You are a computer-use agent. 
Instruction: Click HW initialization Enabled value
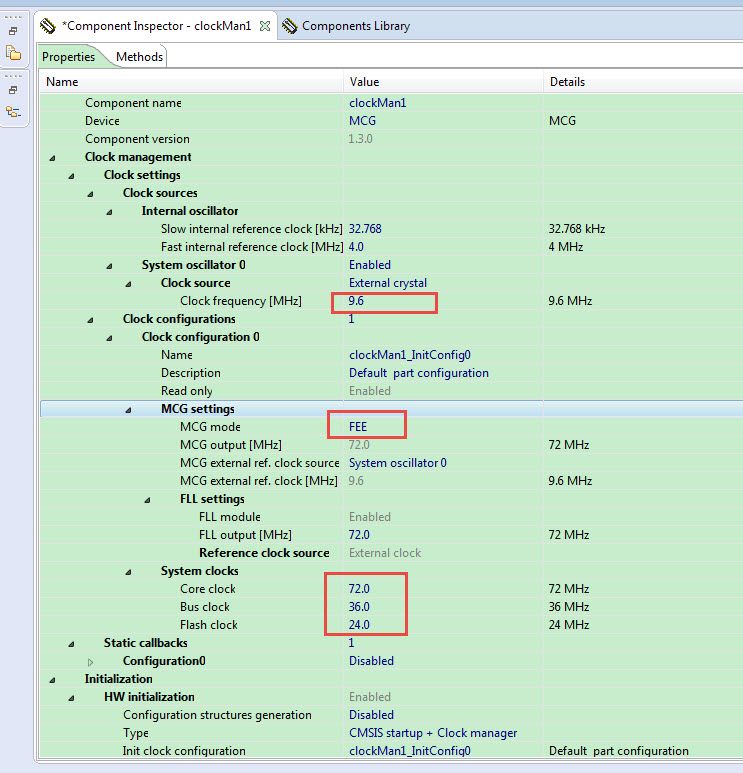(370, 697)
